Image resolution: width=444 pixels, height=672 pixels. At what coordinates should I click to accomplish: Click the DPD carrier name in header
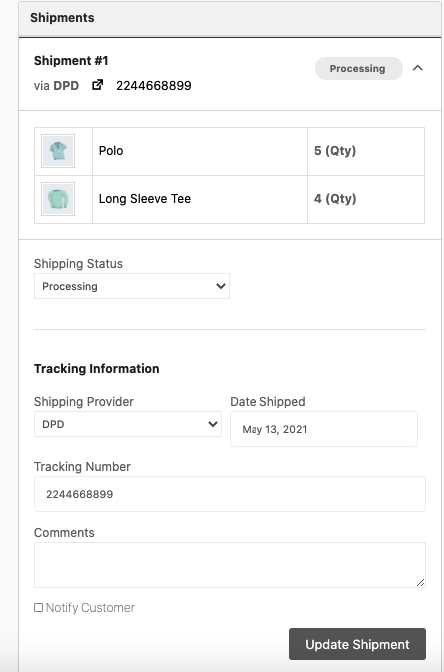point(66,86)
